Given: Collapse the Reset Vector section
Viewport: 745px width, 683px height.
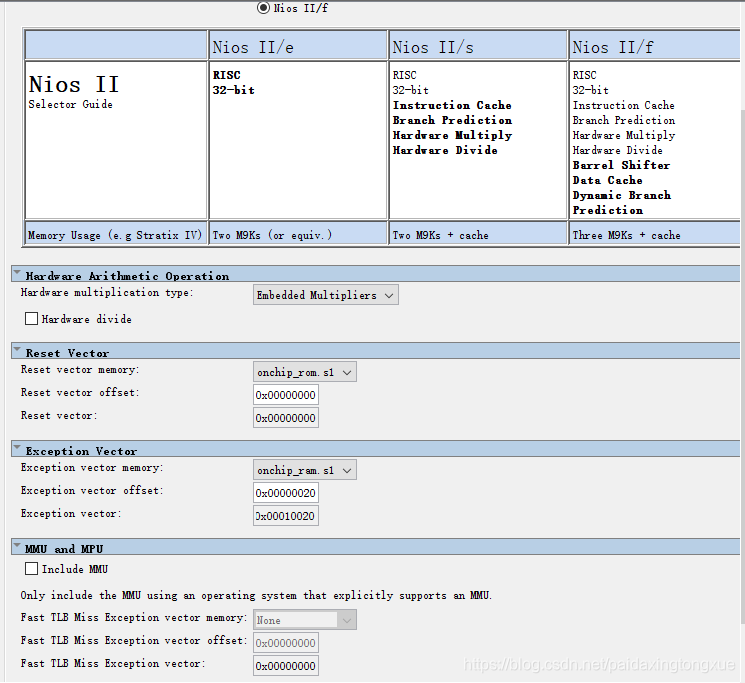Looking at the screenshot, I should coord(17,350).
